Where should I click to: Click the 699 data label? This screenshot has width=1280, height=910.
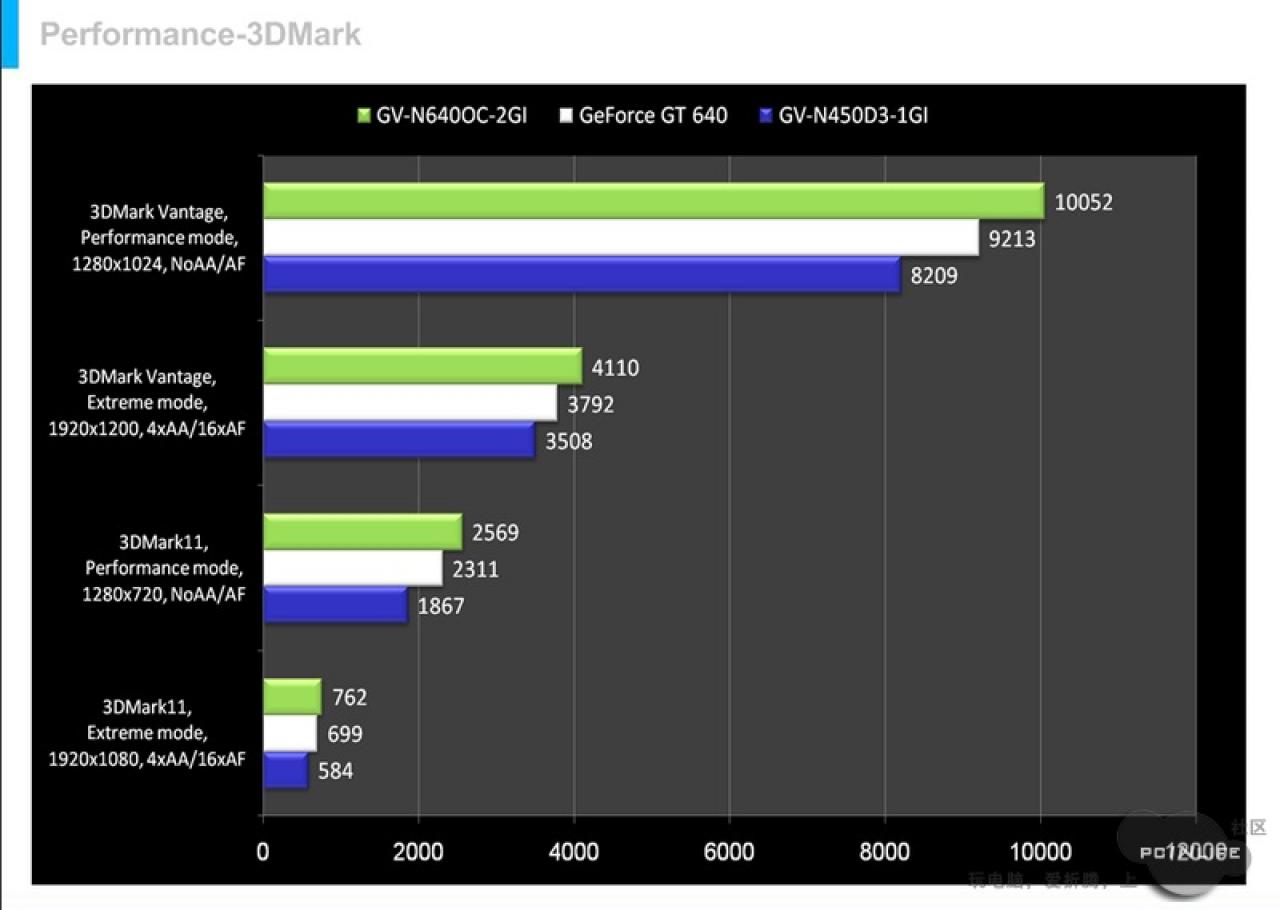tap(345, 735)
